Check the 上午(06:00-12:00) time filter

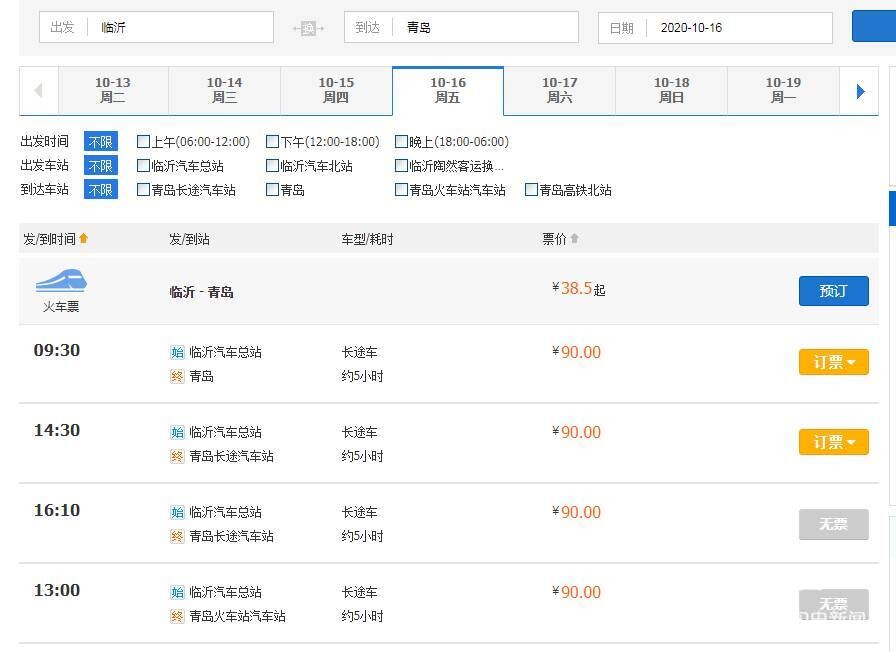tap(143, 142)
